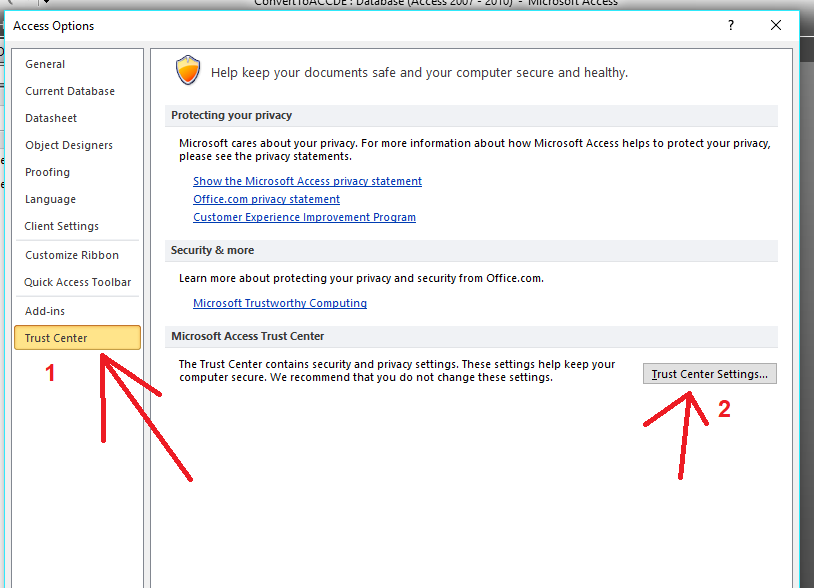Open Show the Microsoft Access privacy statement link
Screen dimensions: 814x588
click(x=307, y=181)
